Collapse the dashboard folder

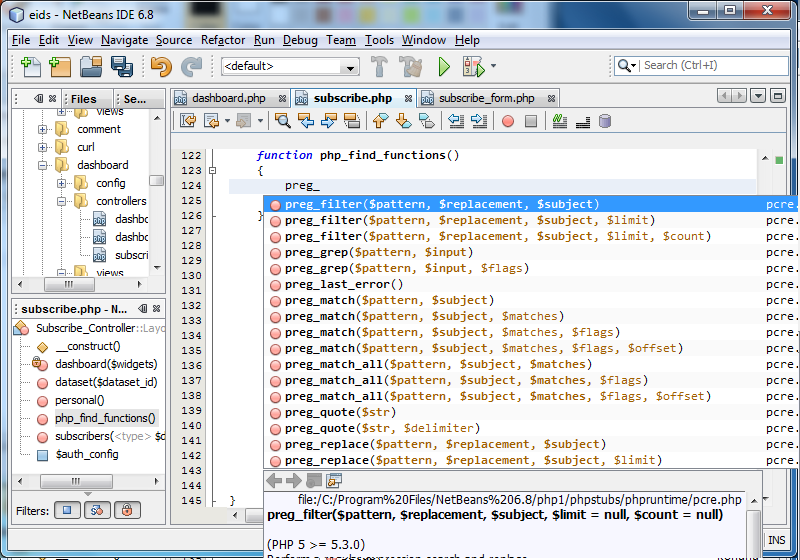tap(43, 165)
